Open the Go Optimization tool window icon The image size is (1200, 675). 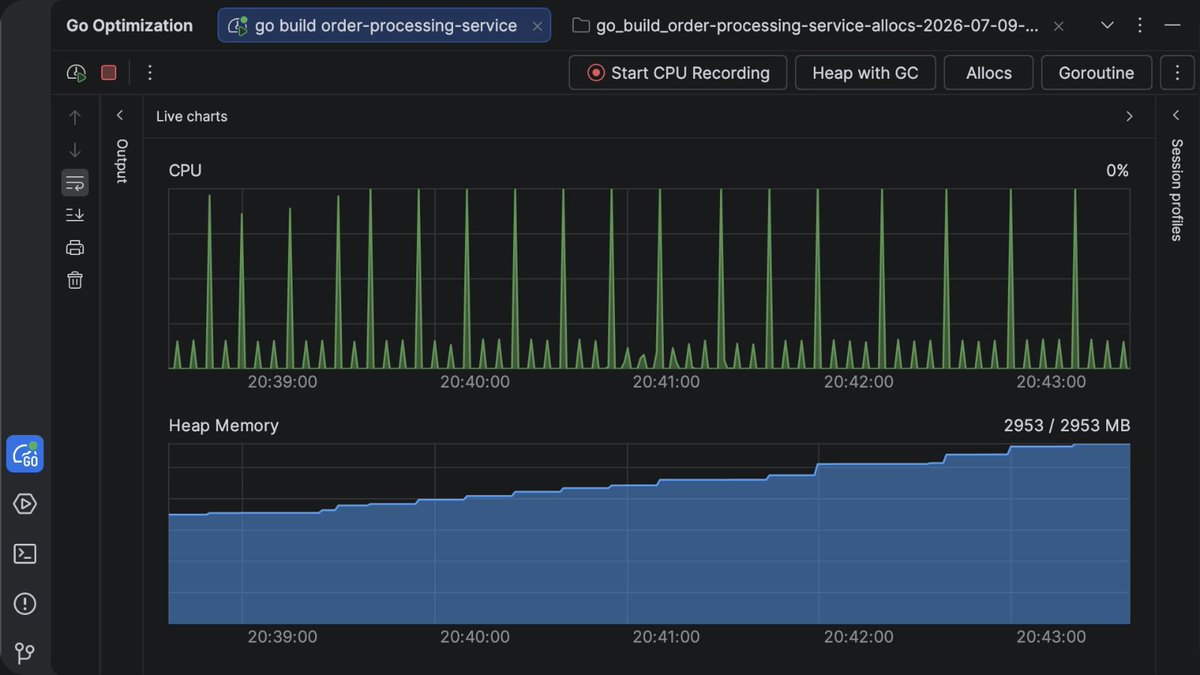click(x=25, y=454)
